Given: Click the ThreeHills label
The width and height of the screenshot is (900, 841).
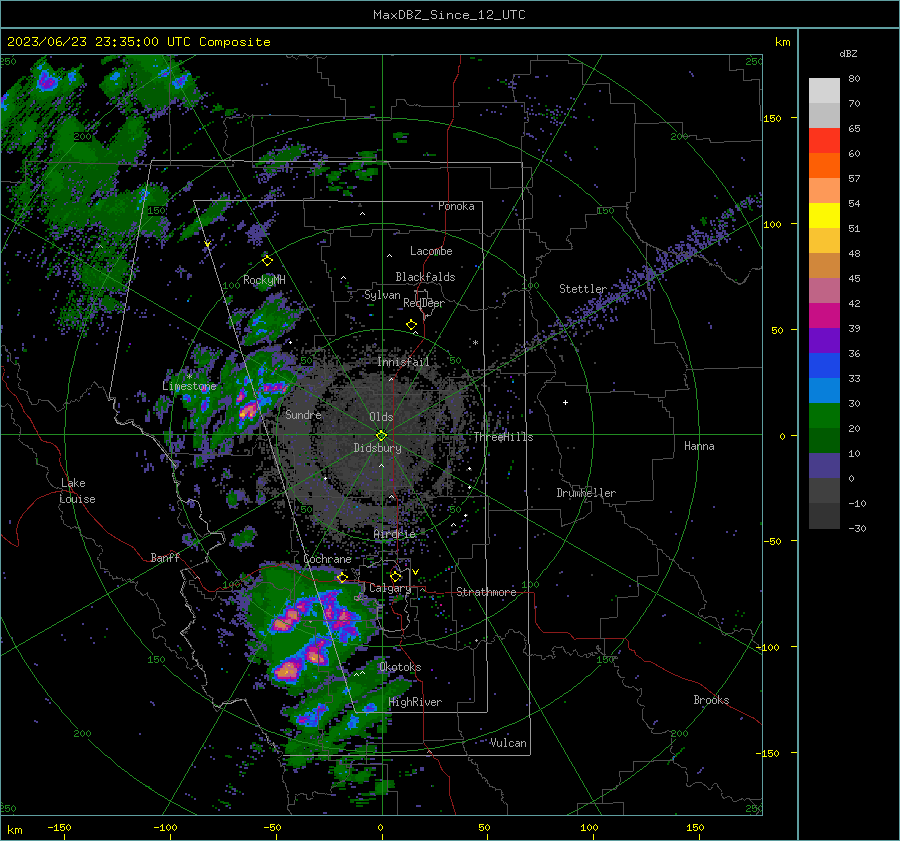Looking at the screenshot, I should 503,437.
